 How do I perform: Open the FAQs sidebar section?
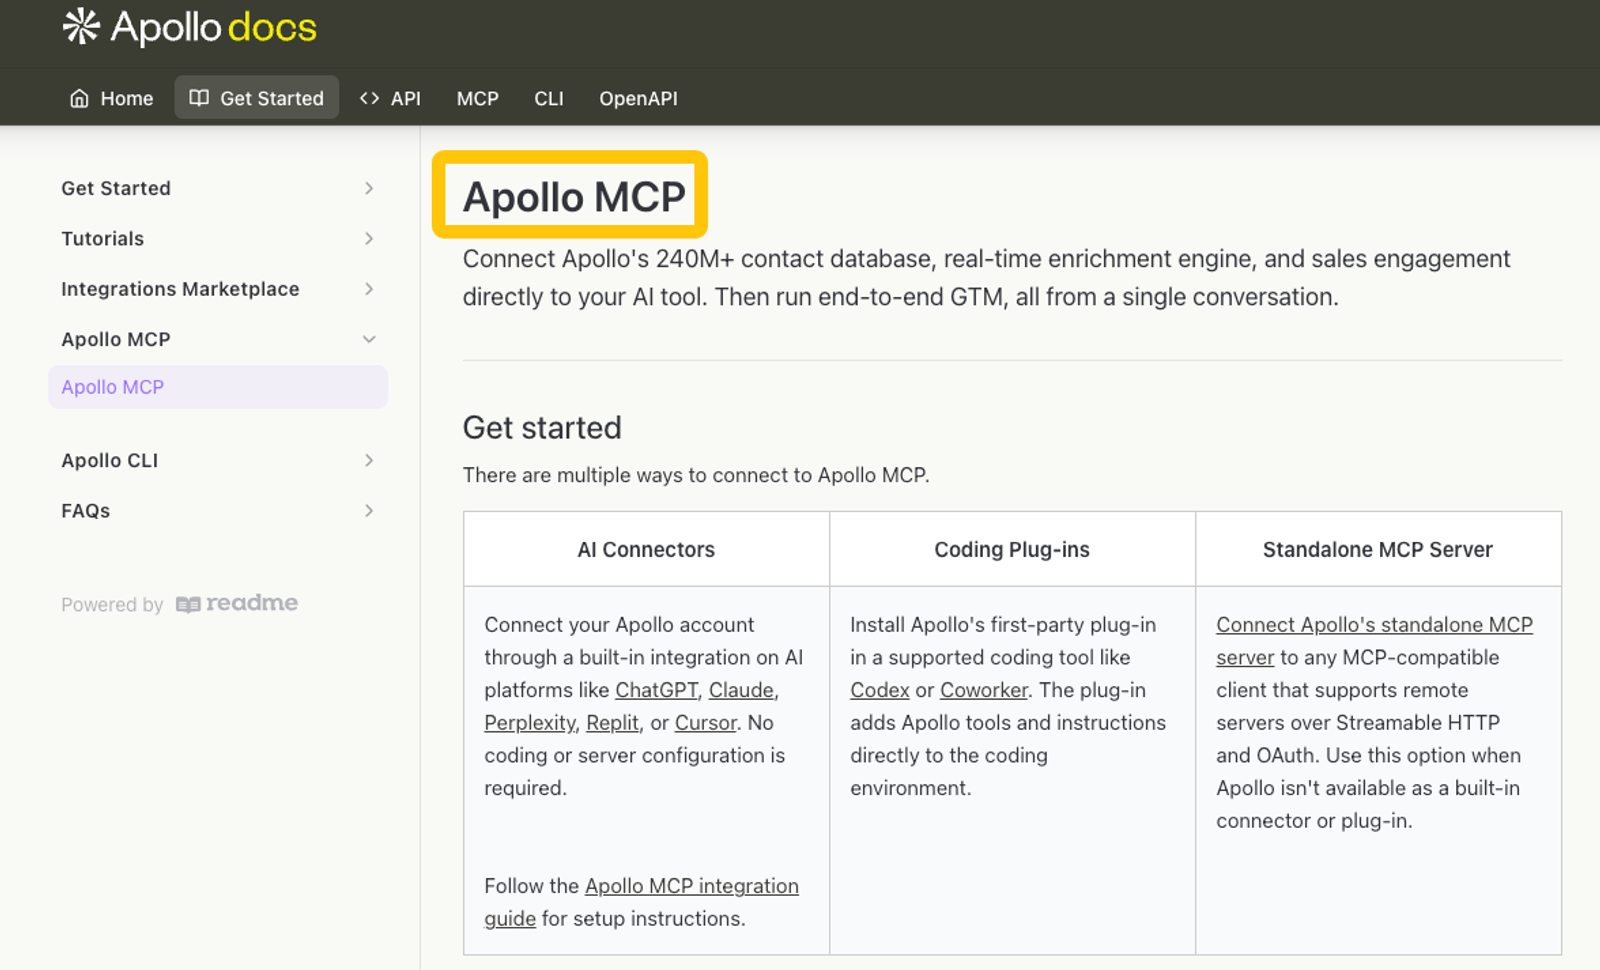click(x=86, y=510)
